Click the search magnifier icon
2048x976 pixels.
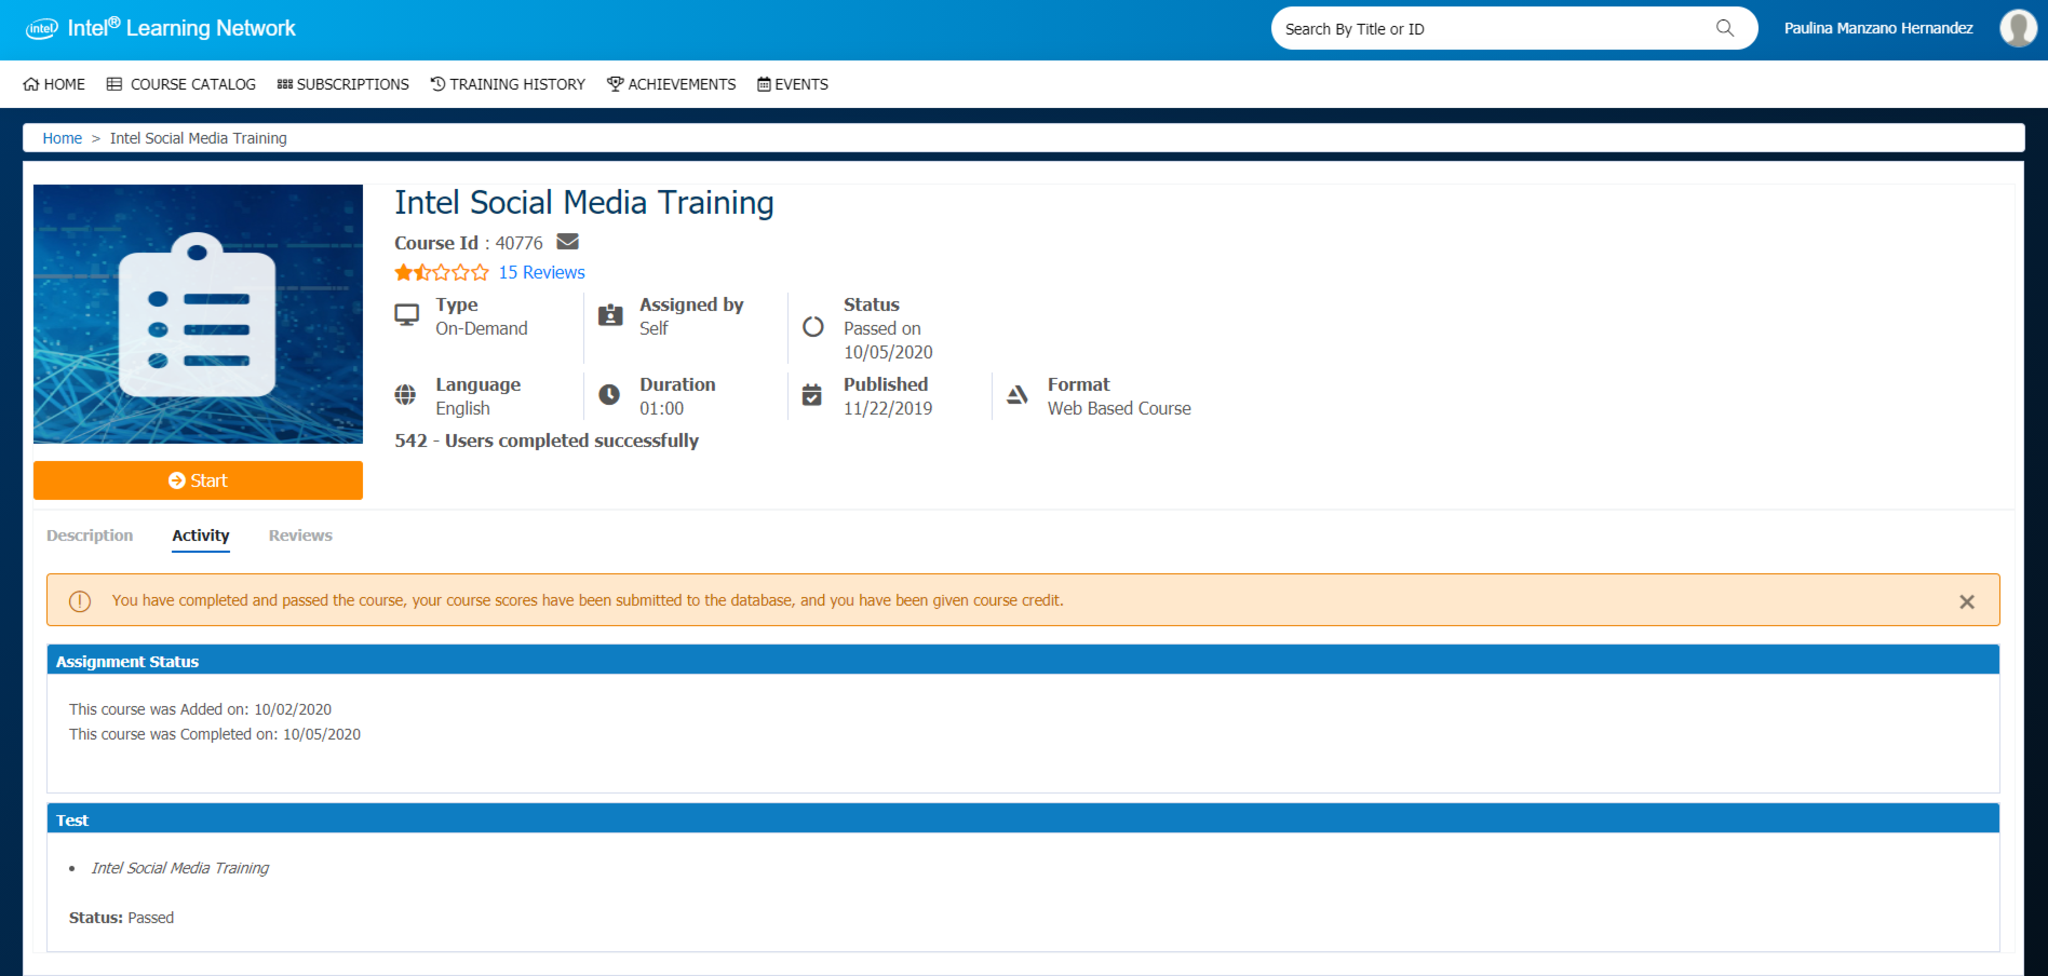point(1725,28)
